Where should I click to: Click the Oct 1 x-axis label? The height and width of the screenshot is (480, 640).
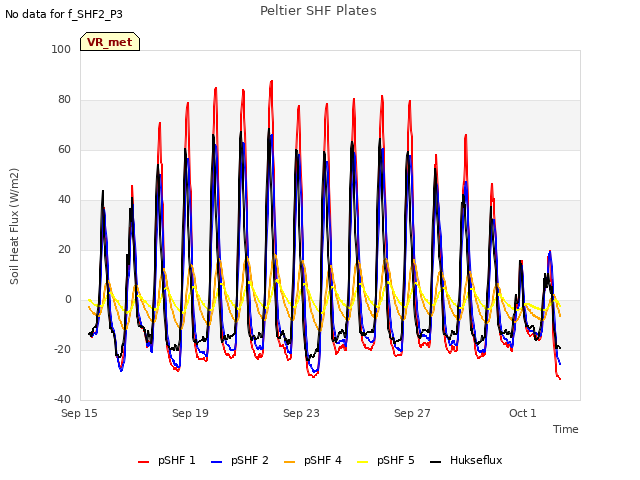522,413
